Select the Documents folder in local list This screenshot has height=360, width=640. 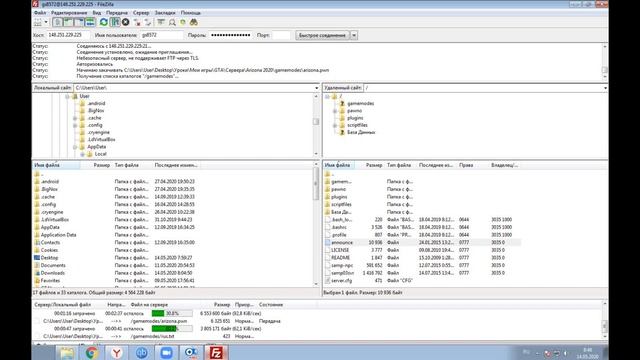(x=53, y=266)
